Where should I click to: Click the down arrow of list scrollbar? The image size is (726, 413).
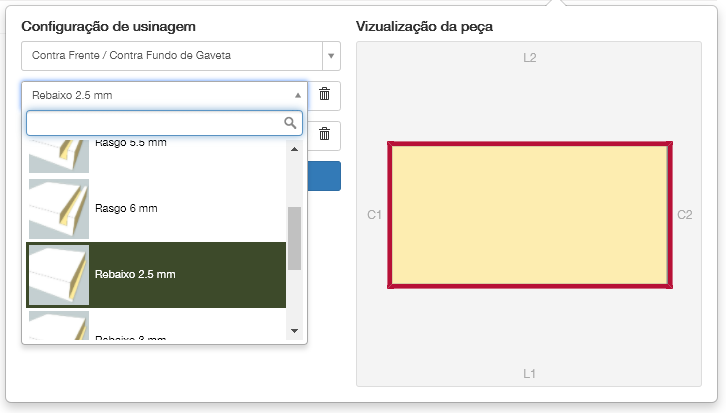click(294, 331)
